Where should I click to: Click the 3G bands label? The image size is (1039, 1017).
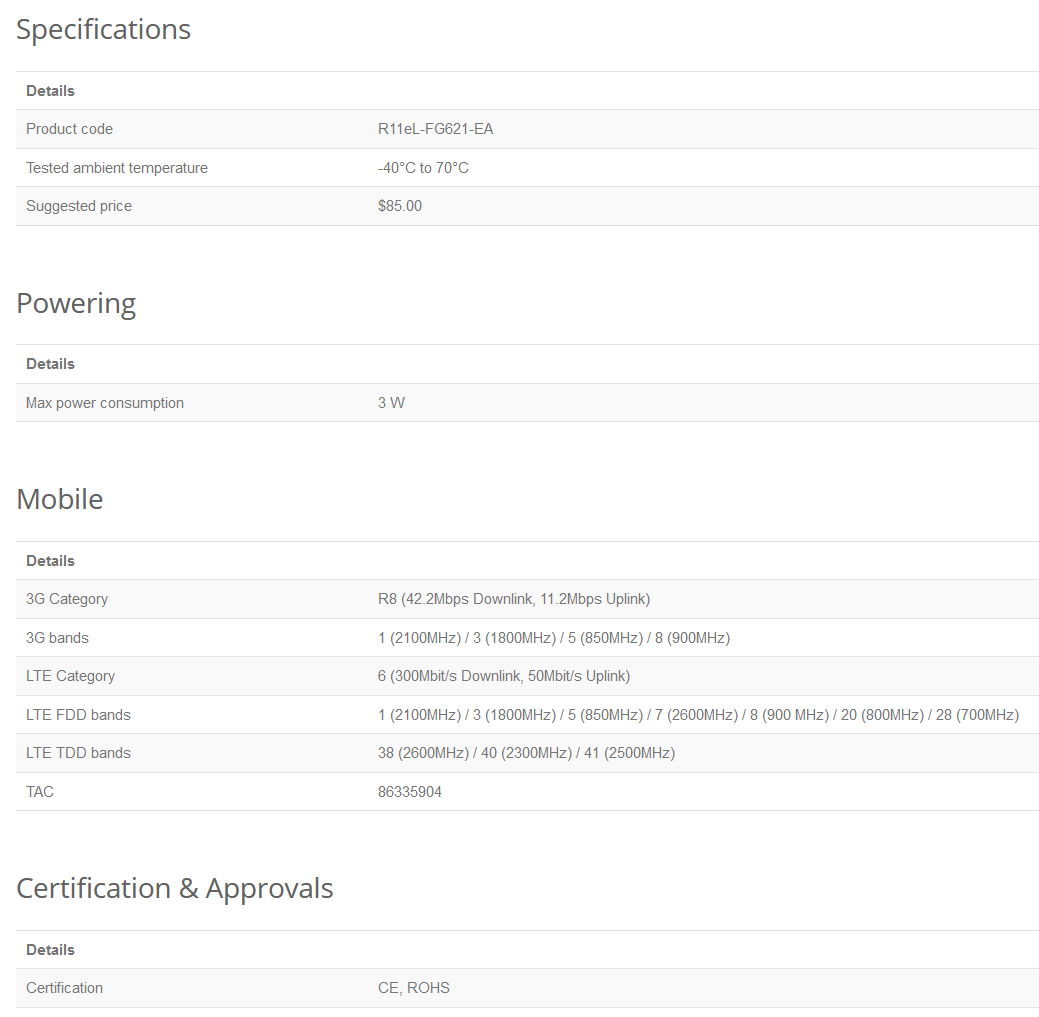tap(57, 638)
